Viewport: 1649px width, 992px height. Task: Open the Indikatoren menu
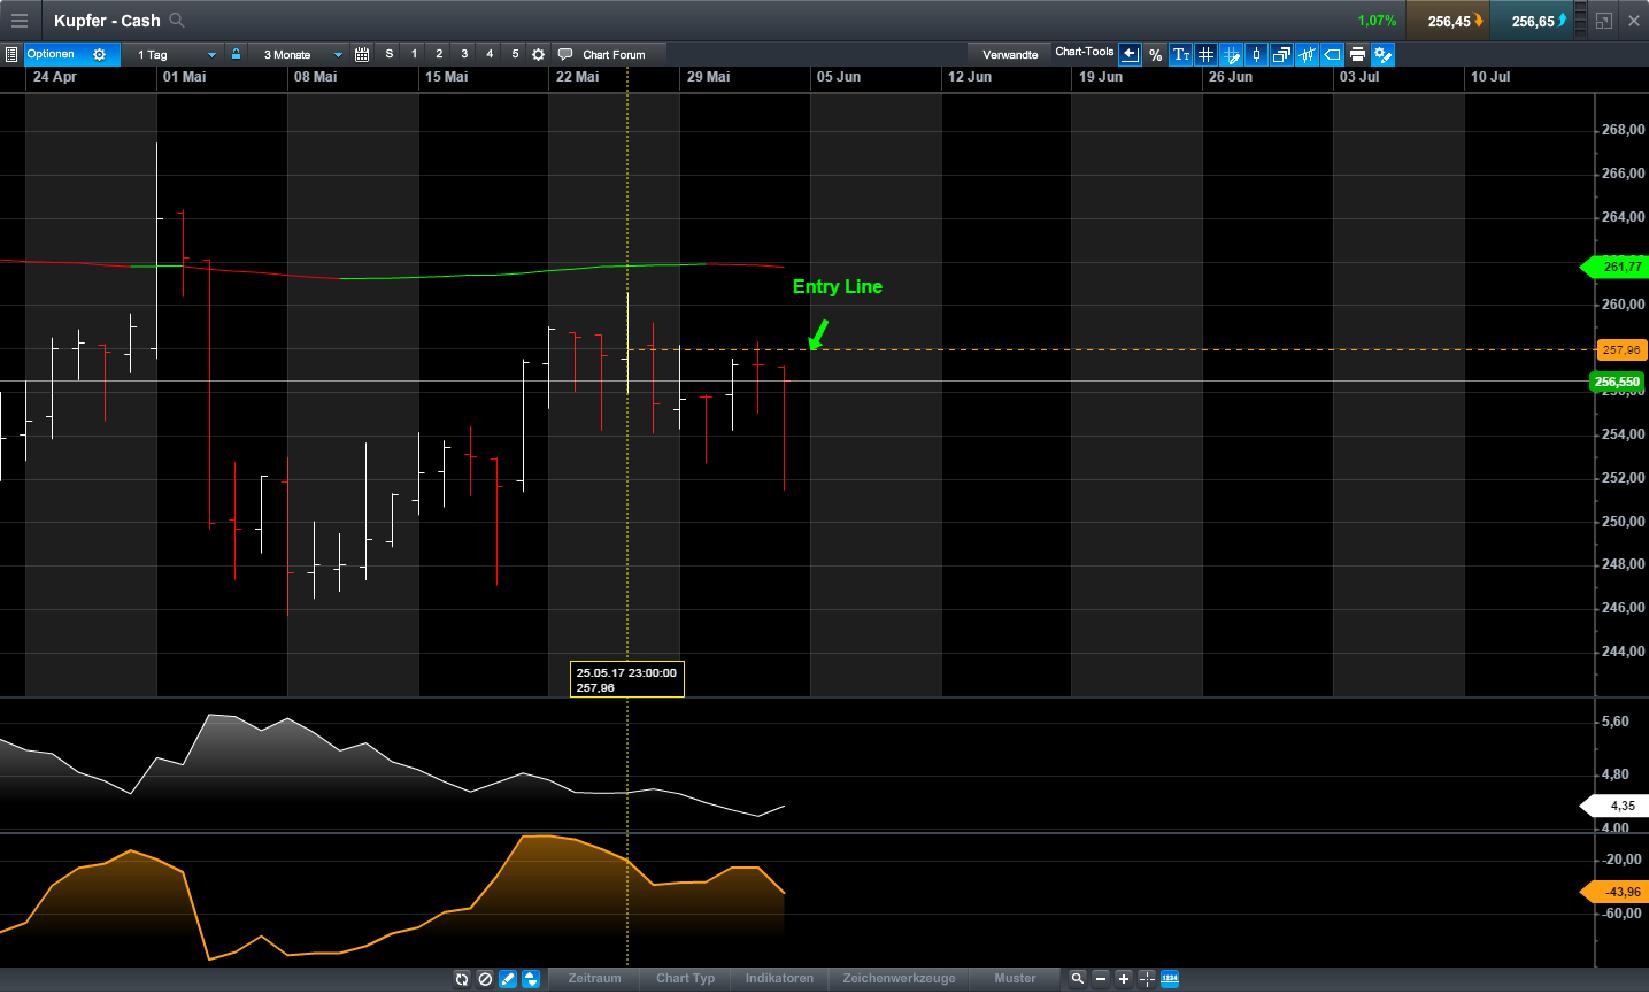[x=779, y=979]
